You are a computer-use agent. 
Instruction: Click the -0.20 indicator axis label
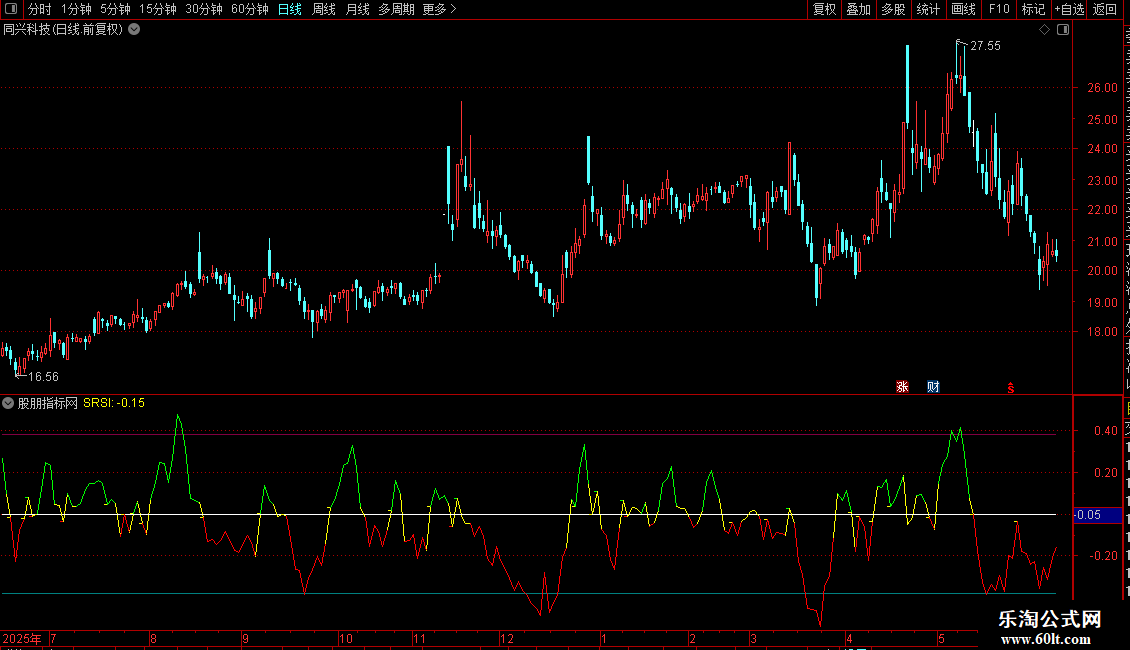pos(1103,556)
